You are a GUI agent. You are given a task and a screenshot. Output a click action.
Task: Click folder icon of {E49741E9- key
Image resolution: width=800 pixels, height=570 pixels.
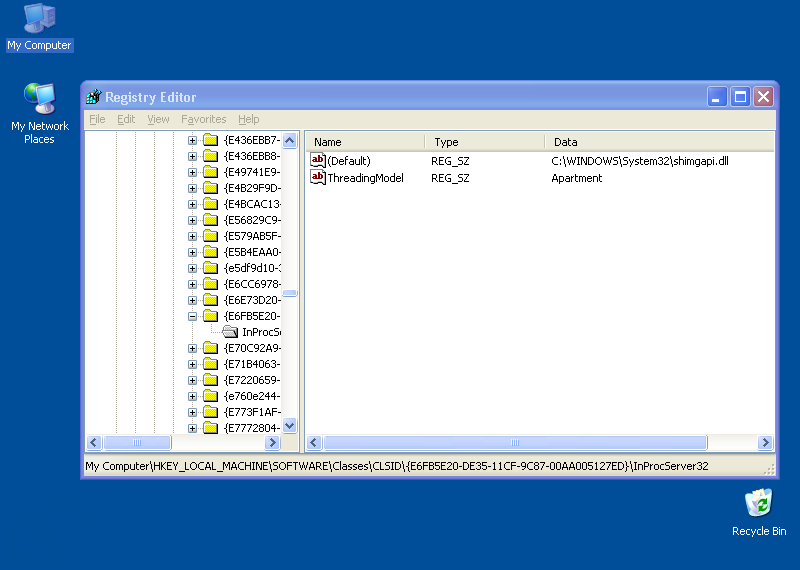[x=211, y=172]
